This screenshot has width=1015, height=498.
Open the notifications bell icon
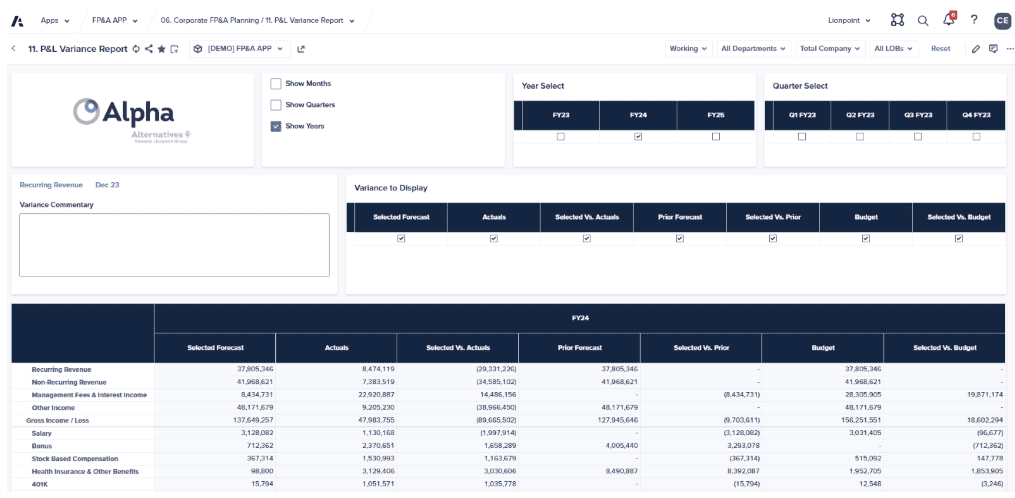(949, 19)
